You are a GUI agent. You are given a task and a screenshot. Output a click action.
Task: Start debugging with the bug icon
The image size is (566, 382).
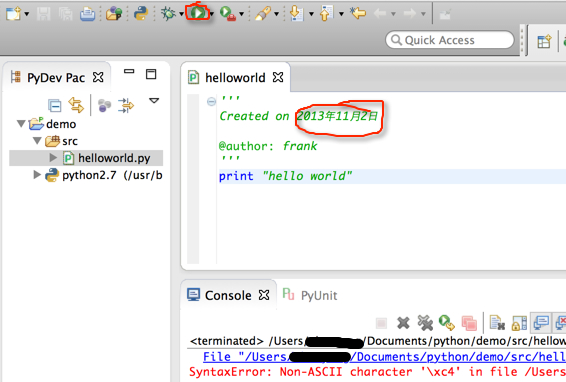tap(168, 13)
